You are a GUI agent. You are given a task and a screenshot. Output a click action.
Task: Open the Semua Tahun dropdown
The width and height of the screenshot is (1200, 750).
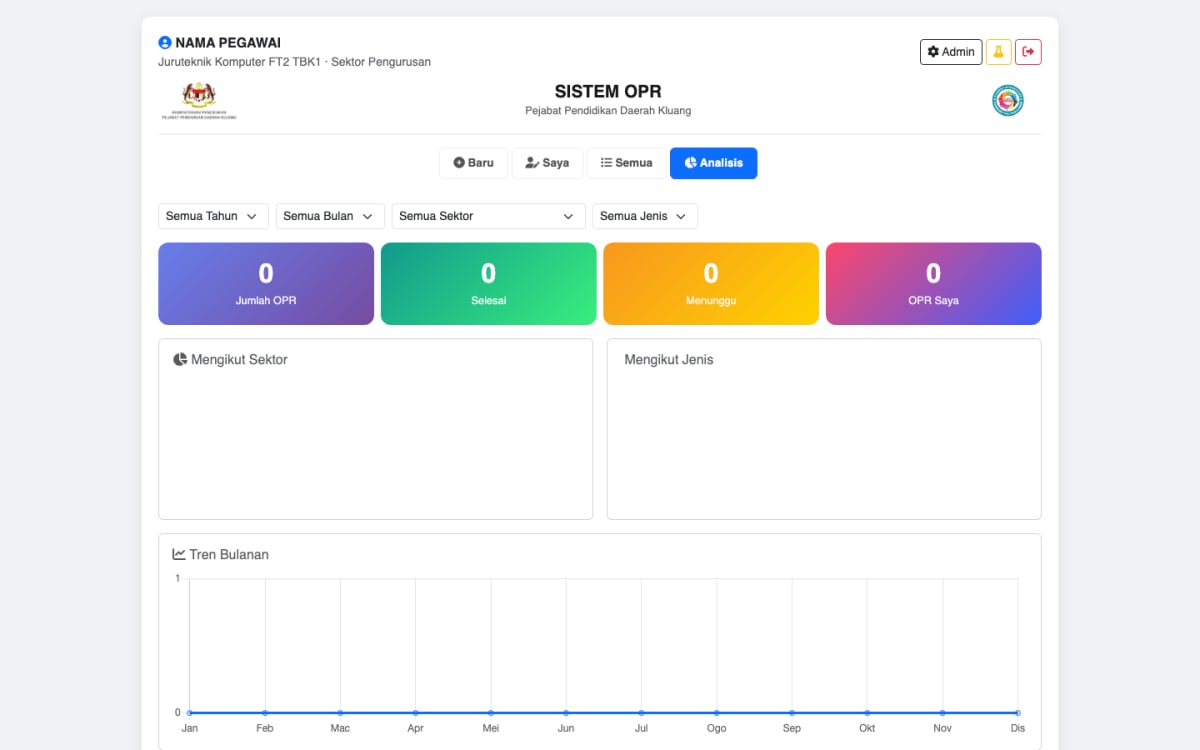pyautogui.click(x=213, y=216)
